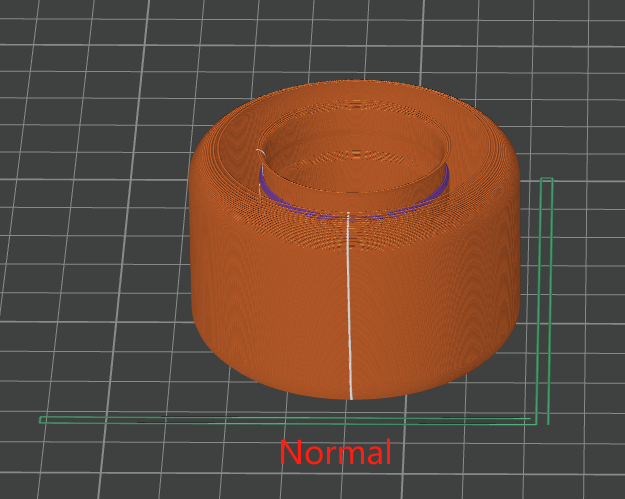Click the green skirt line on the right side
This screenshot has height=499, width=625.
546,300
